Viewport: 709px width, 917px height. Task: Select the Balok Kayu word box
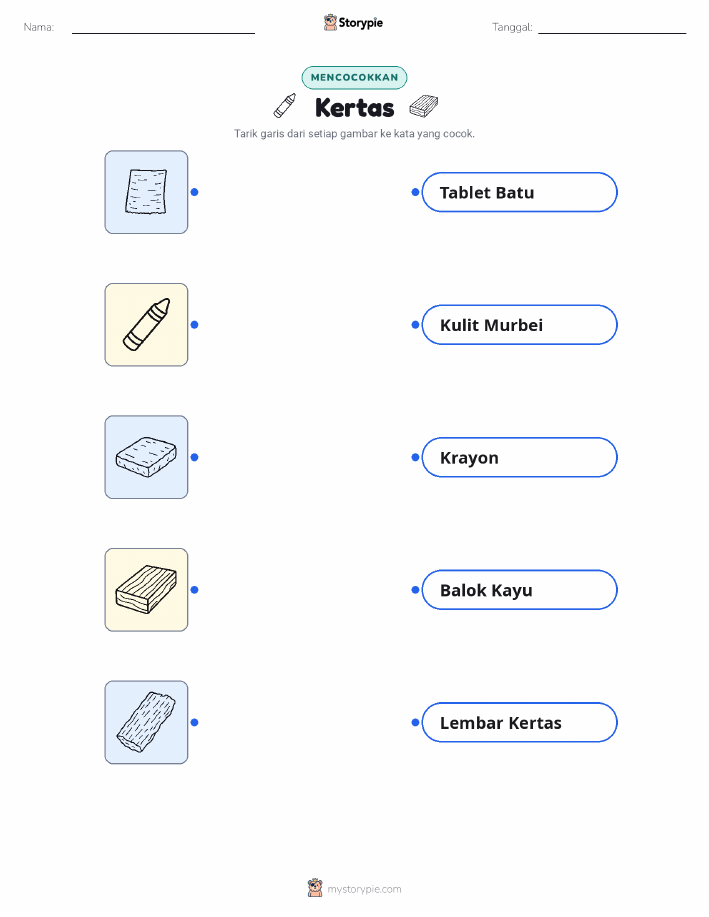point(519,590)
